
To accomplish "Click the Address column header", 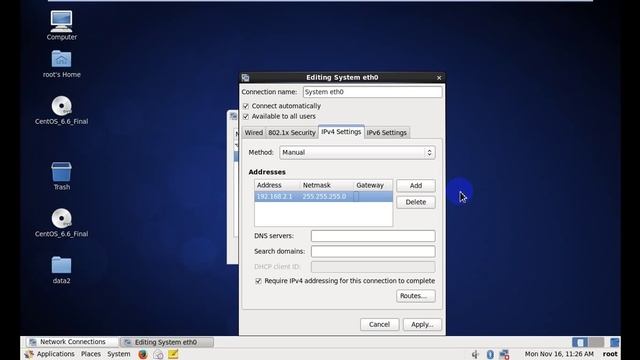I will 278,185.
